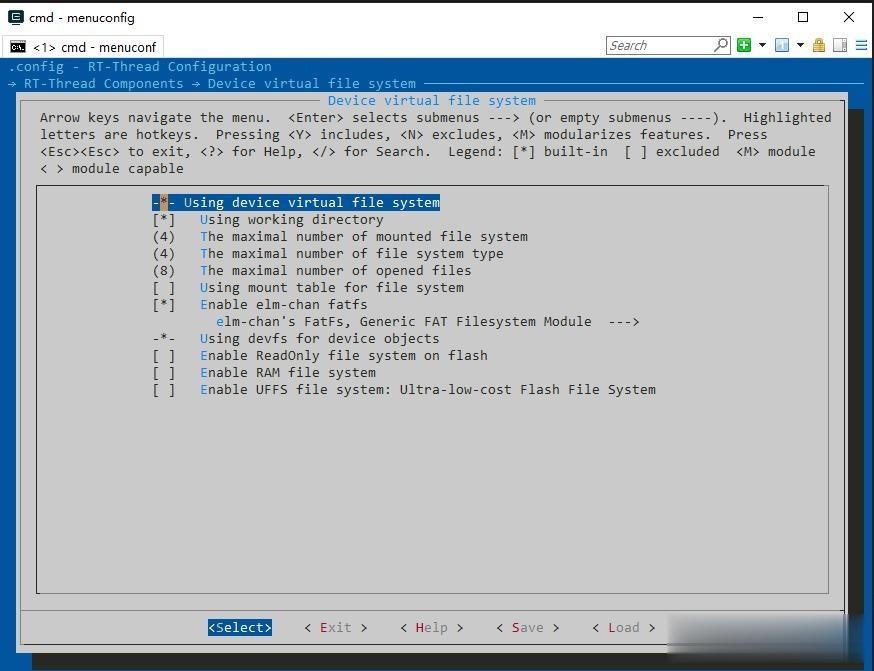Toggle the padlock lock icon
This screenshot has height=671, width=874.
coord(818,45)
